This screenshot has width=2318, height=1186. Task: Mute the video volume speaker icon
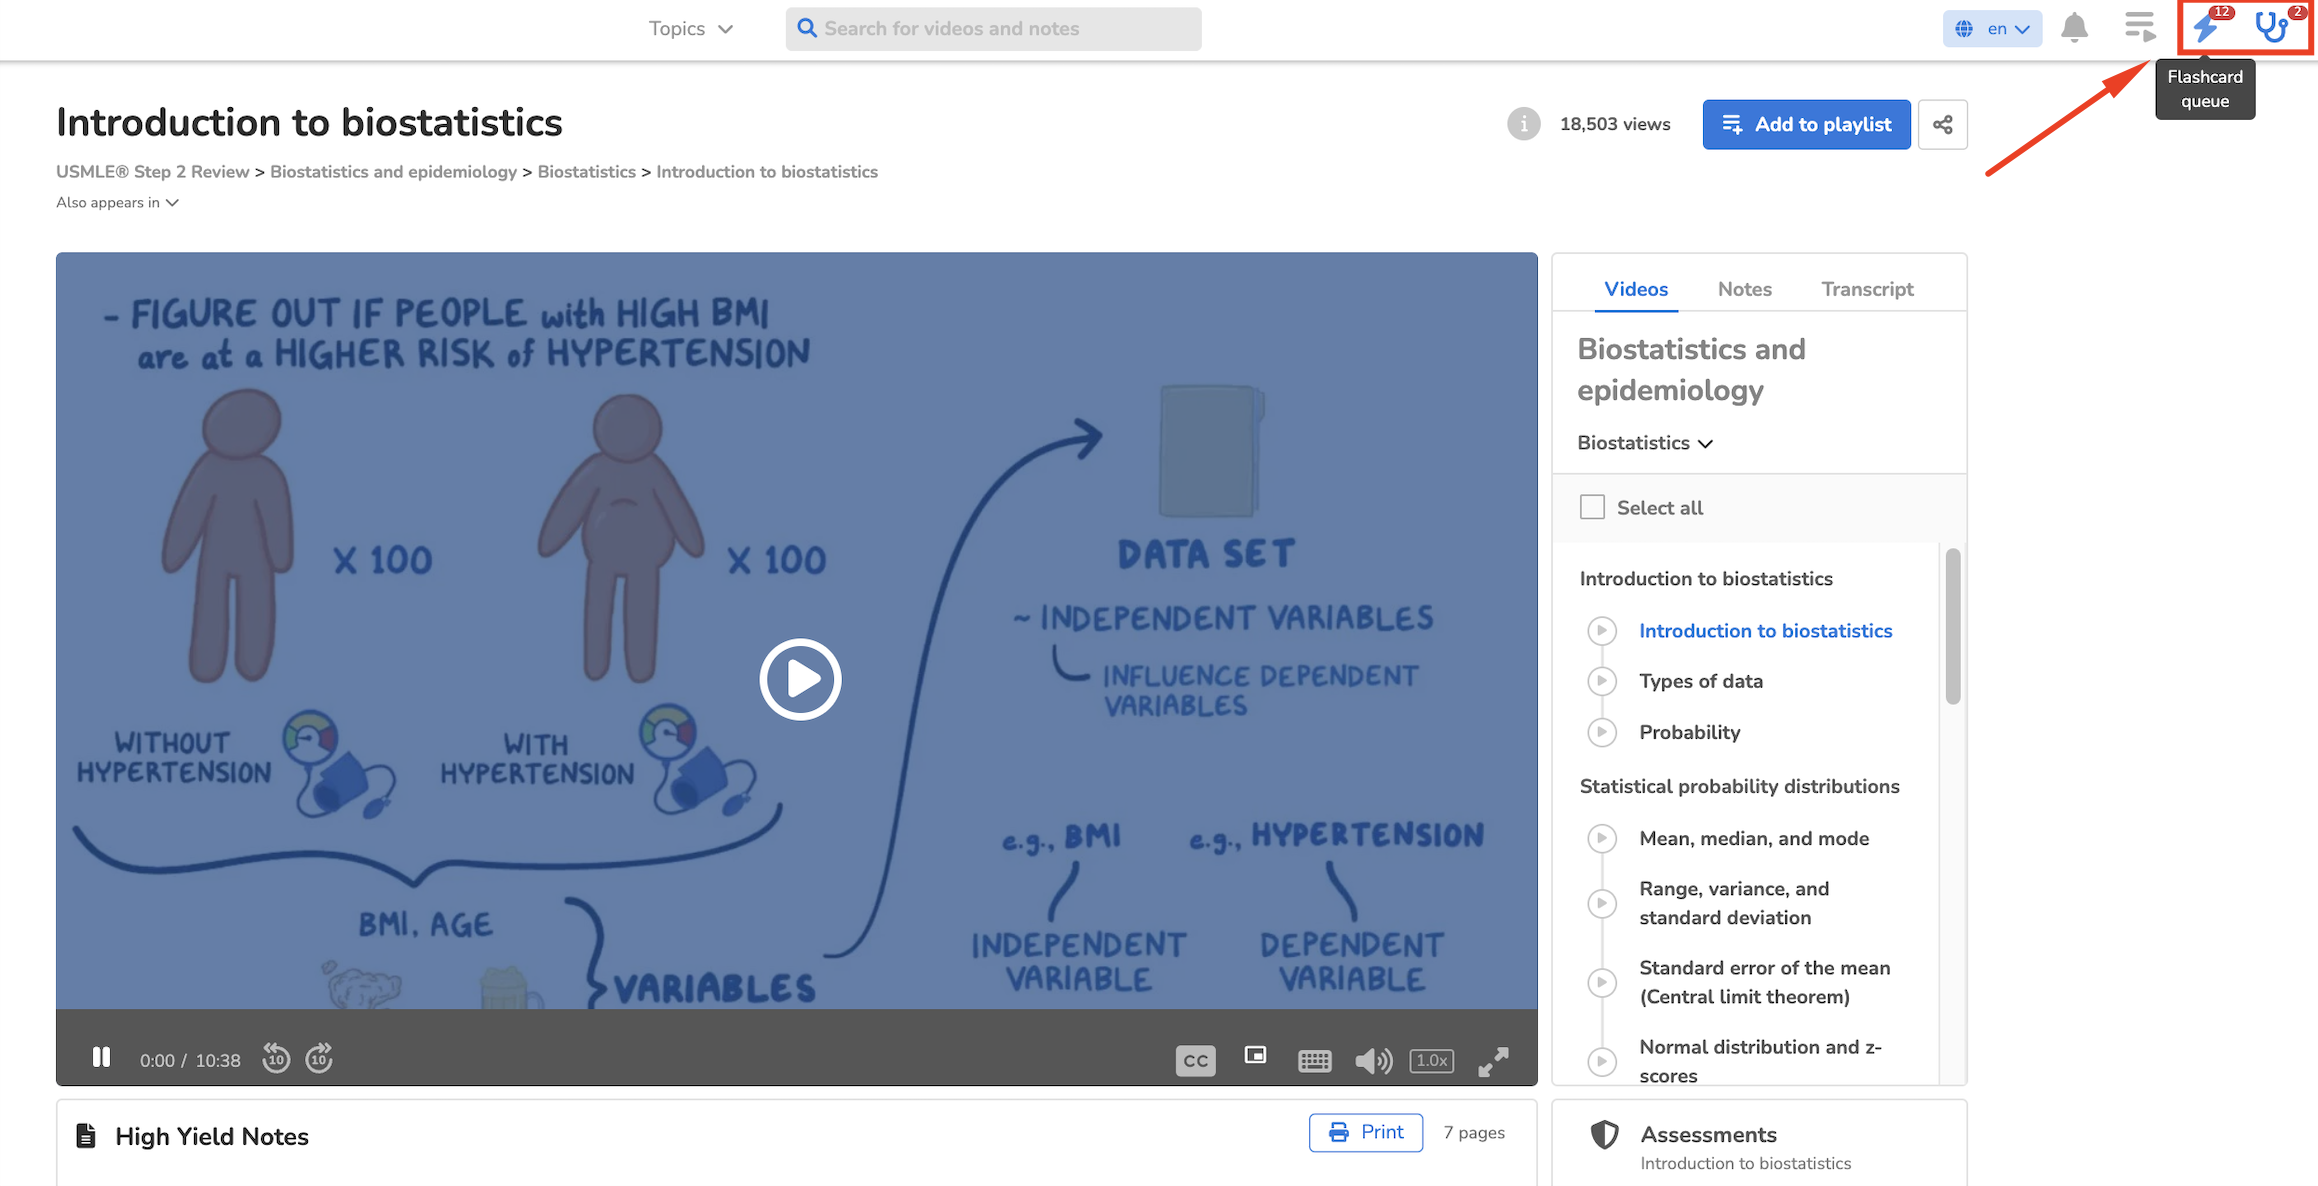(1372, 1061)
